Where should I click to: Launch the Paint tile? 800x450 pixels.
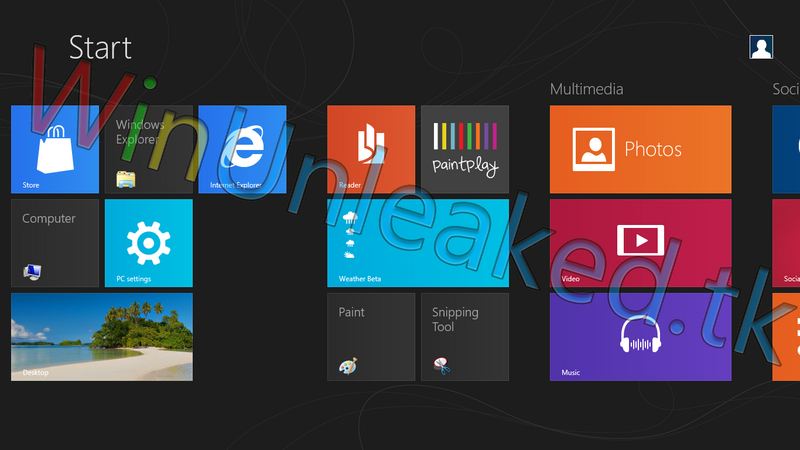(x=371, y=337)
